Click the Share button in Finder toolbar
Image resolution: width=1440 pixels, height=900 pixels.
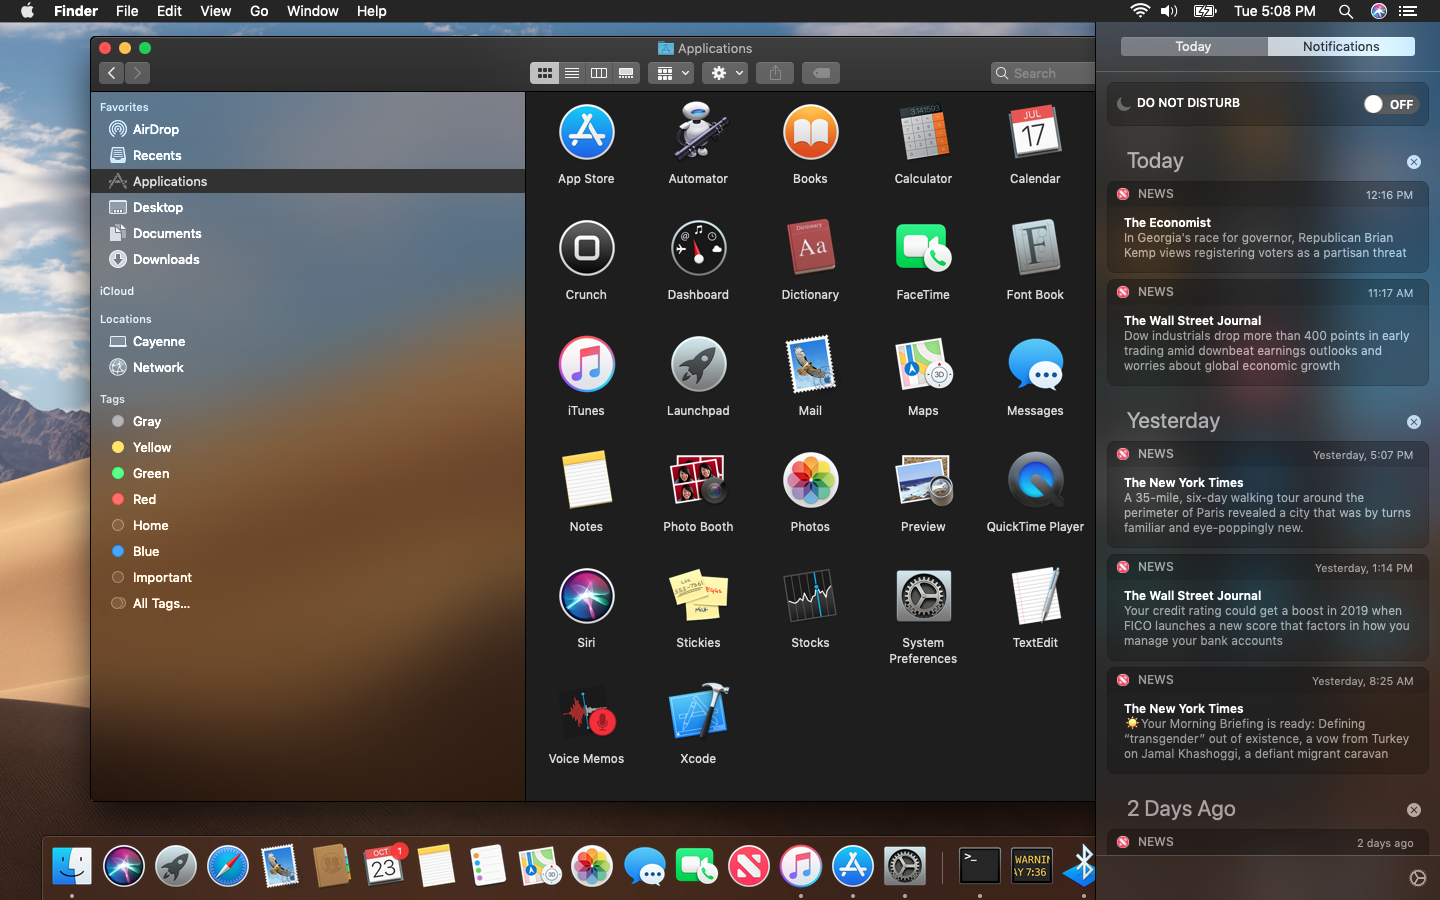(x=775, y=73)
